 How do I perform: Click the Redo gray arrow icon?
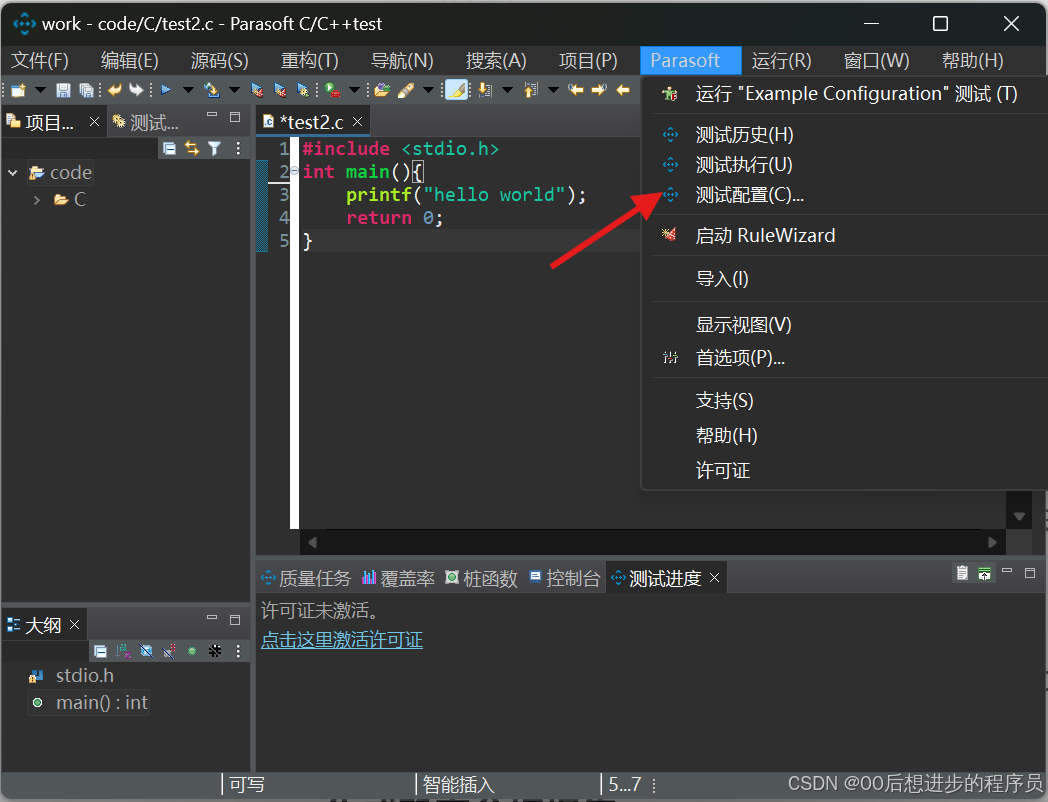136,90
